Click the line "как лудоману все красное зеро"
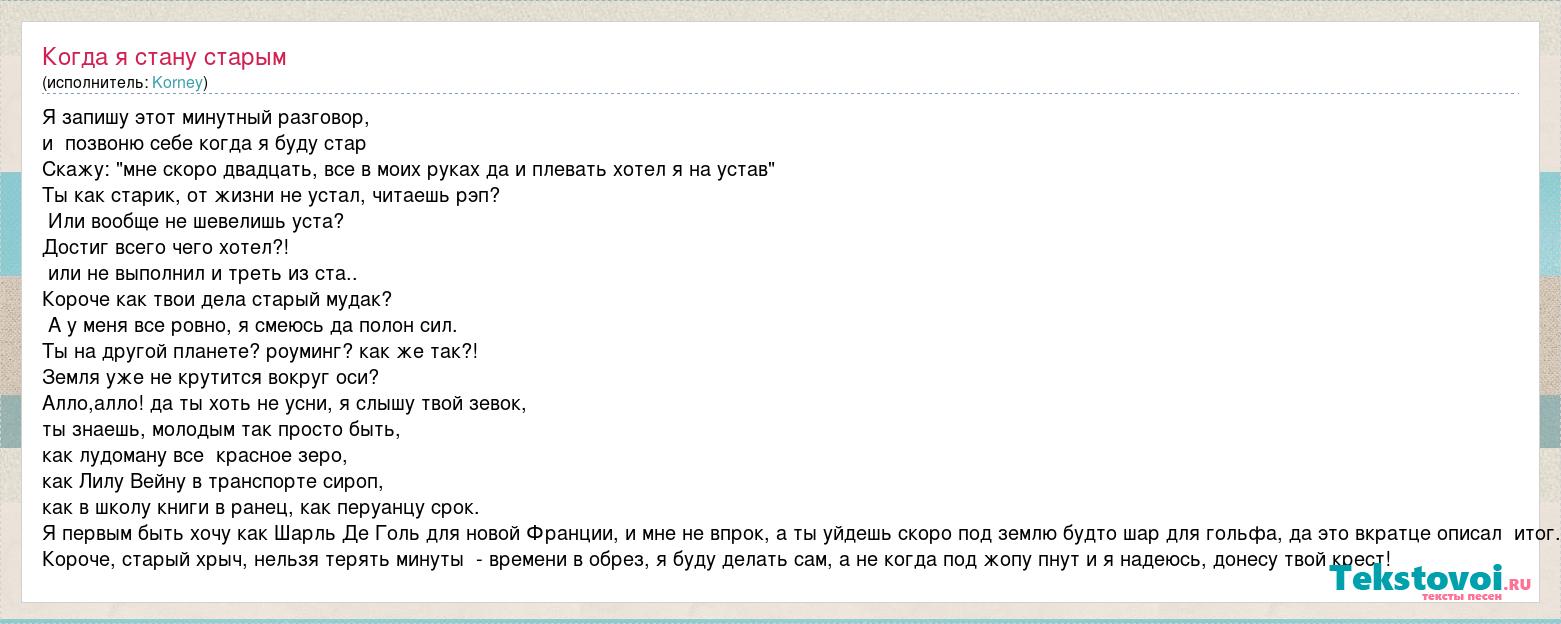Screen dimensions: 1561x624 click(195, 455)
